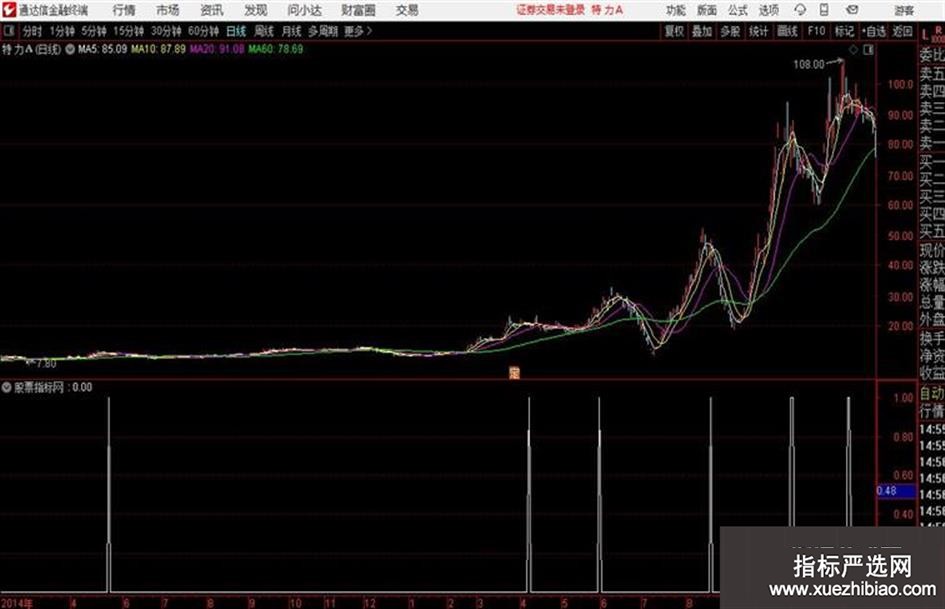
Task: Click the MA60: 78.69 indicator value
Action: pos(275,49)
